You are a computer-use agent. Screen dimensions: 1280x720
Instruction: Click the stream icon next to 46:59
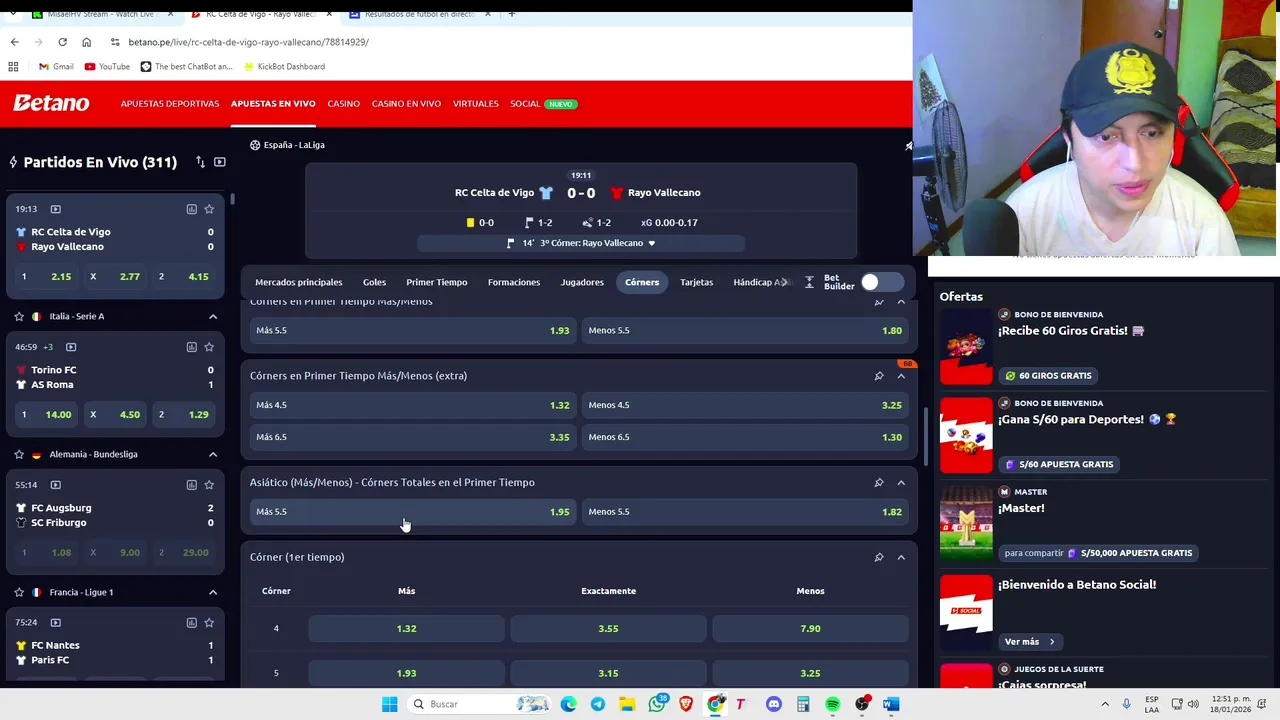[x=71, y=347]
